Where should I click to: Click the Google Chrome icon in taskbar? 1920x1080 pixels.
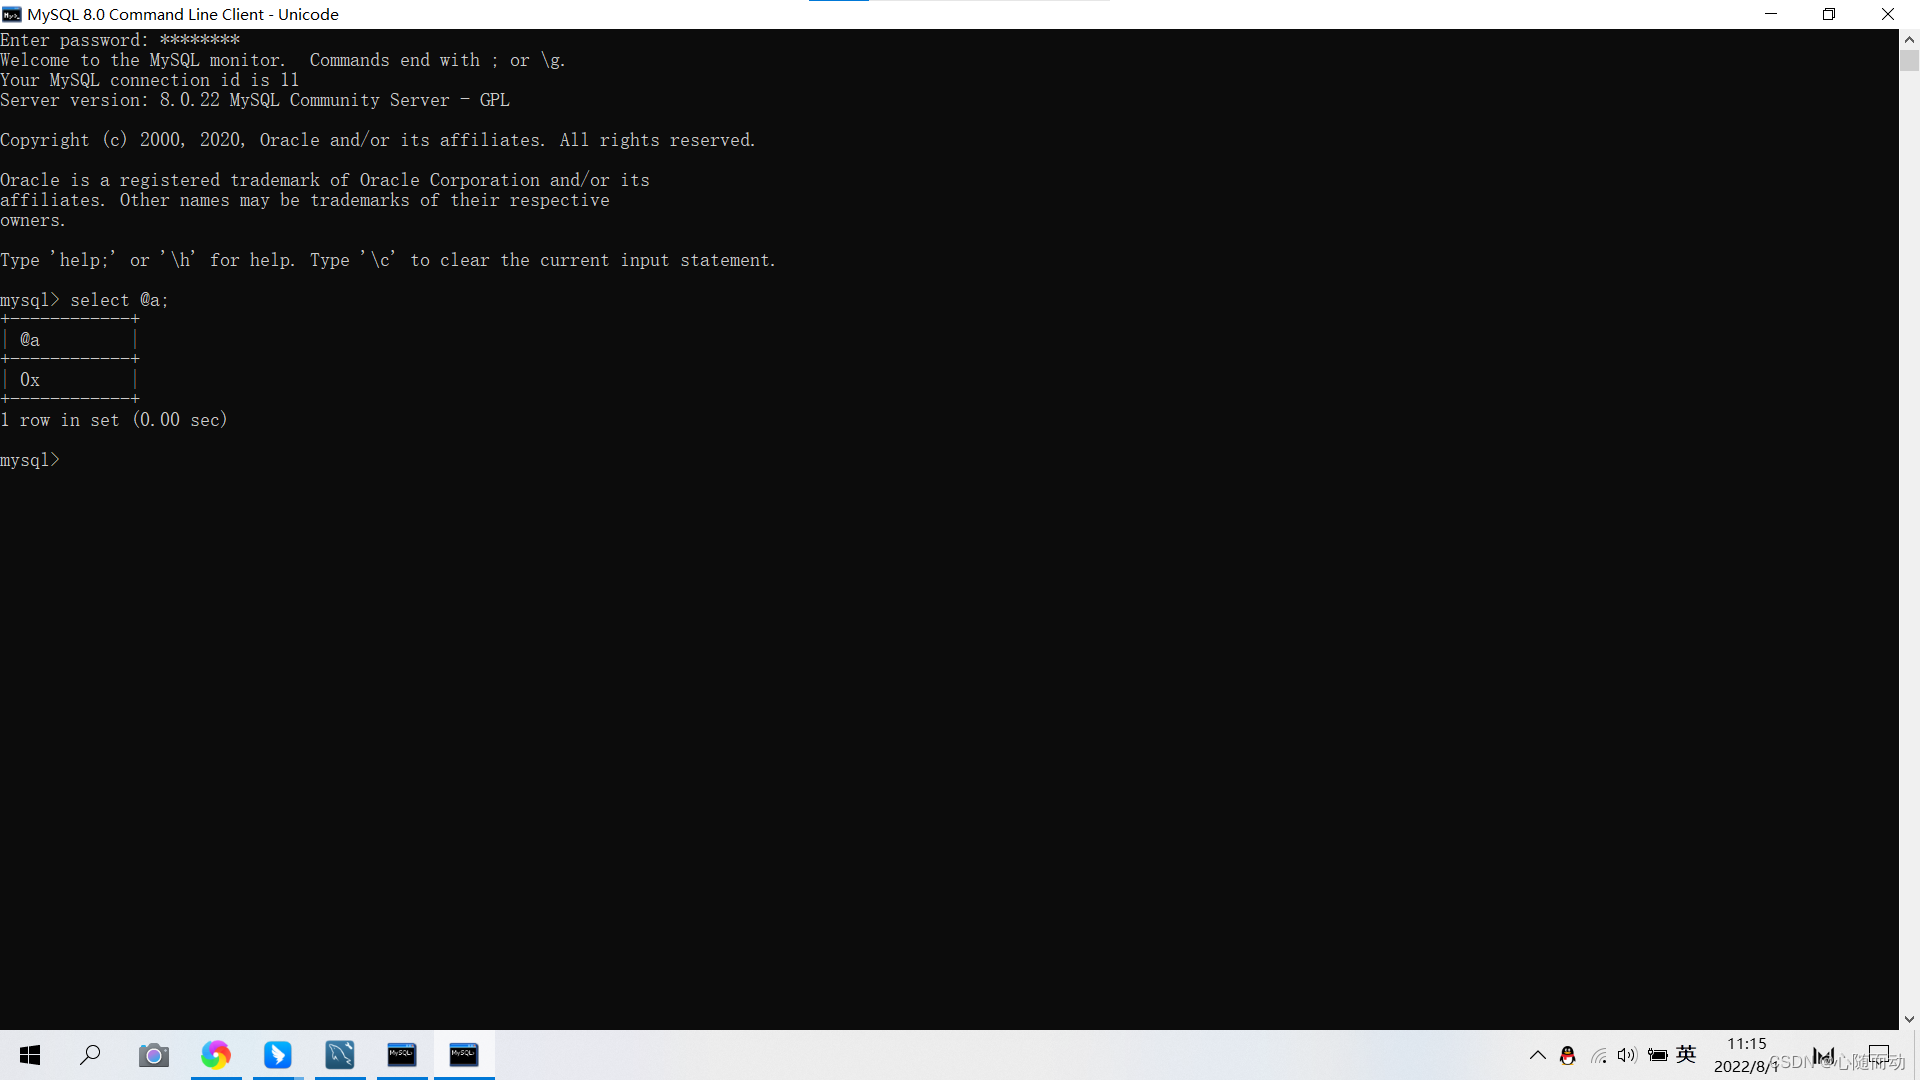[x=215, y=1054]
